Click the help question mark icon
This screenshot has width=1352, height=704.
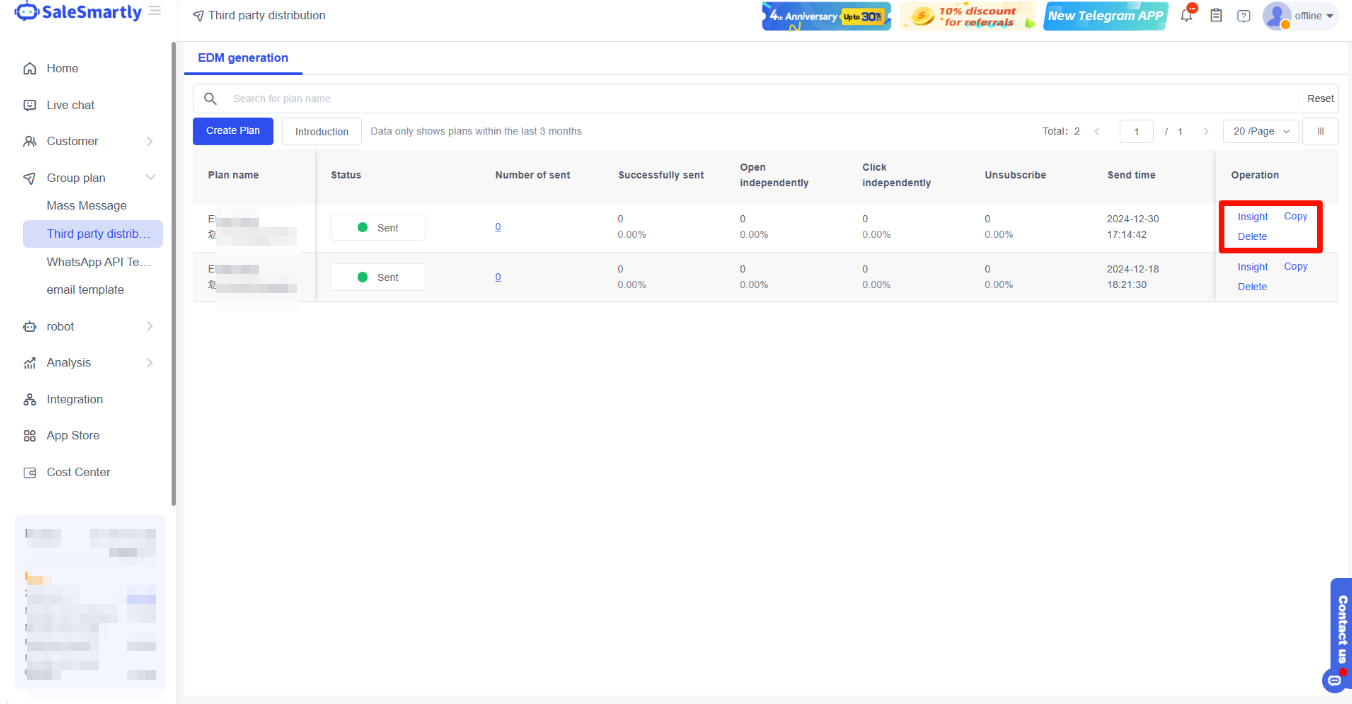click(x=1244, y=16)
